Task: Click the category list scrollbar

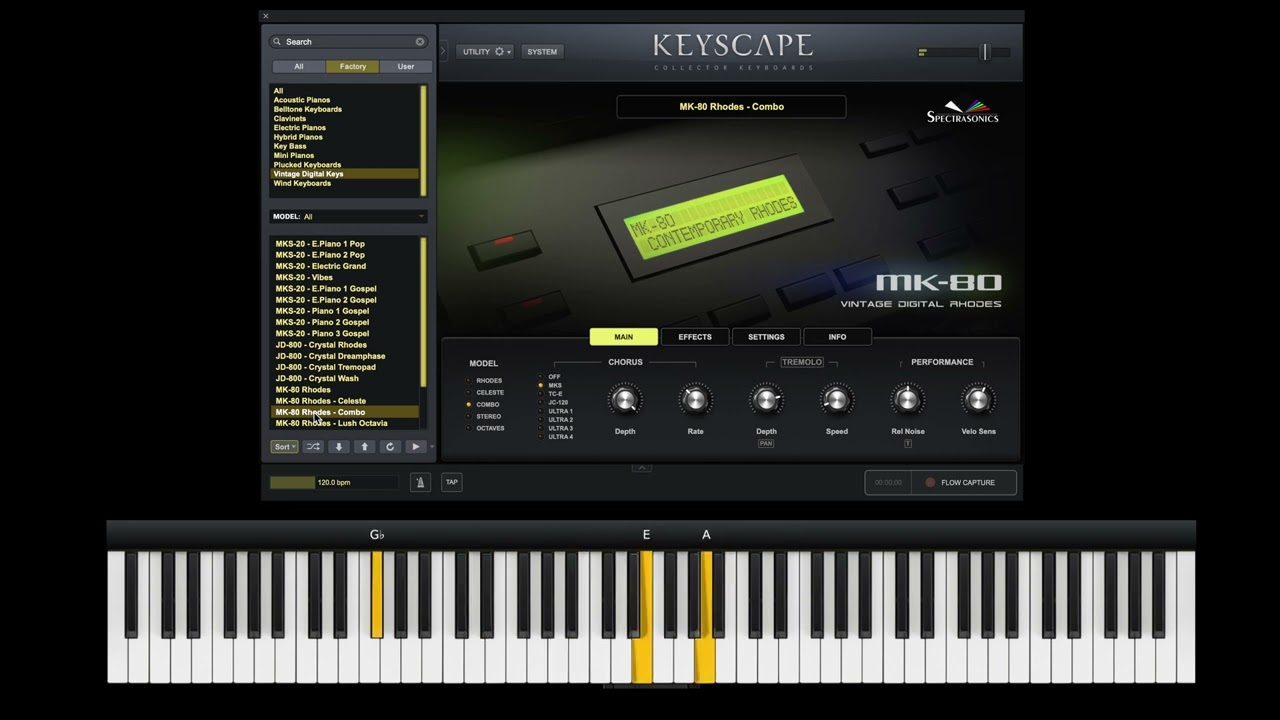Action: pos(424,141)
